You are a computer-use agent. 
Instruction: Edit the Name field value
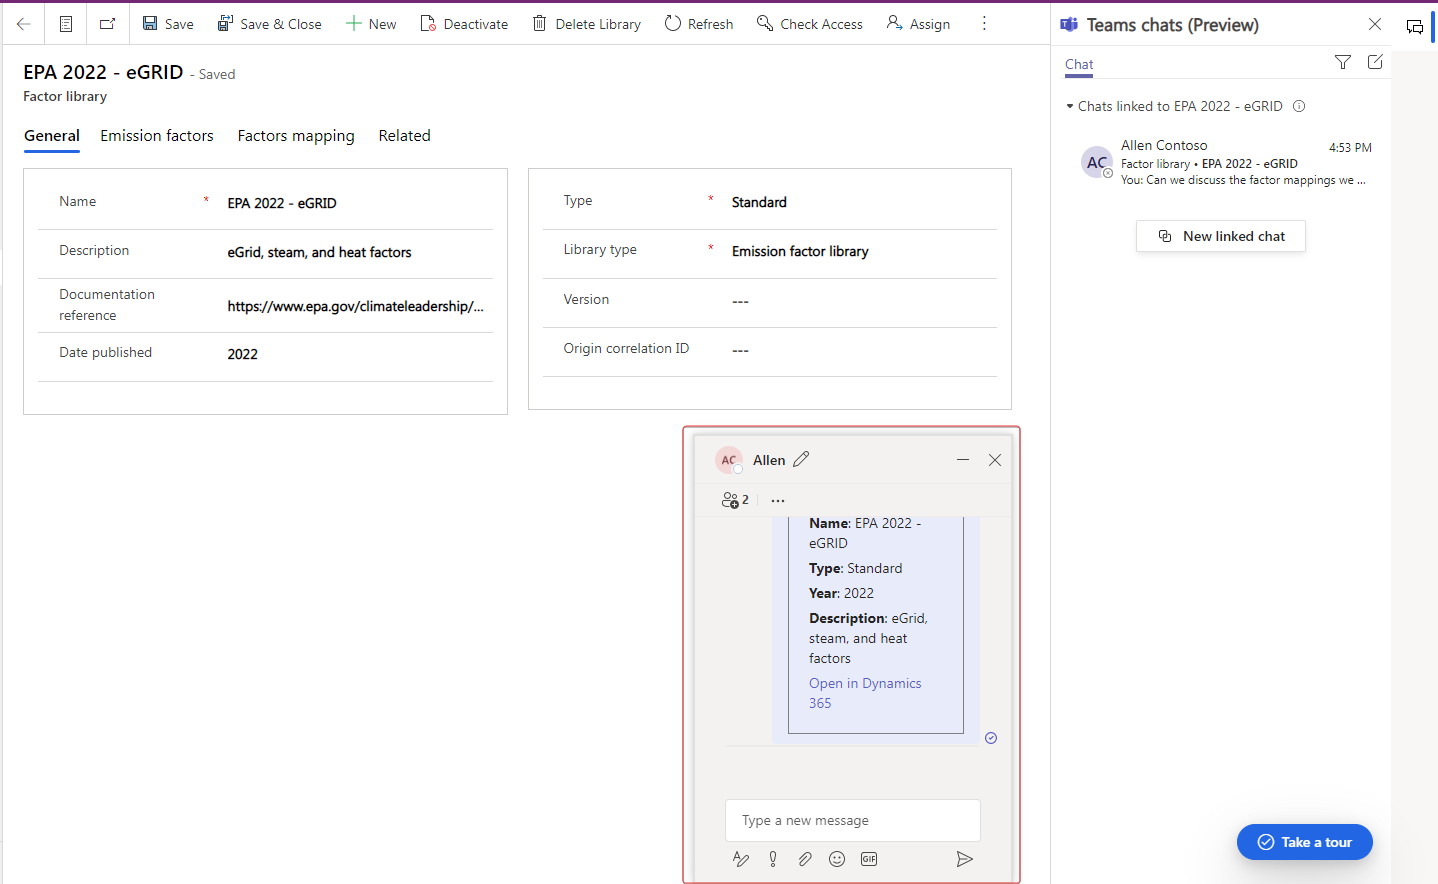point(358,203)
